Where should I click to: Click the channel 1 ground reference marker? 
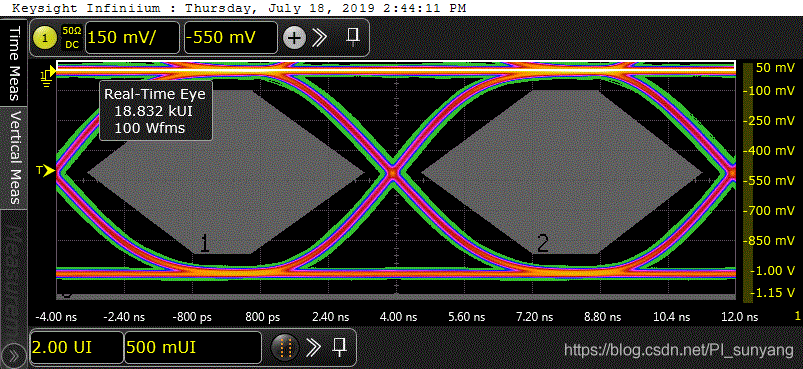[46, 76]
